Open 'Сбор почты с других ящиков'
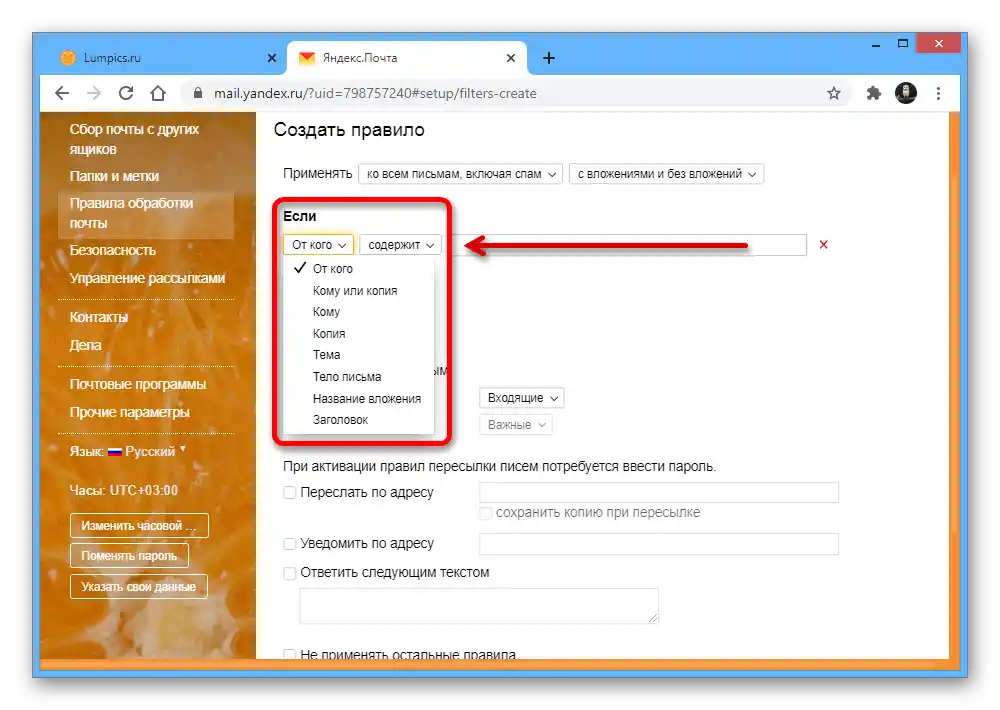 click(134, 139)
